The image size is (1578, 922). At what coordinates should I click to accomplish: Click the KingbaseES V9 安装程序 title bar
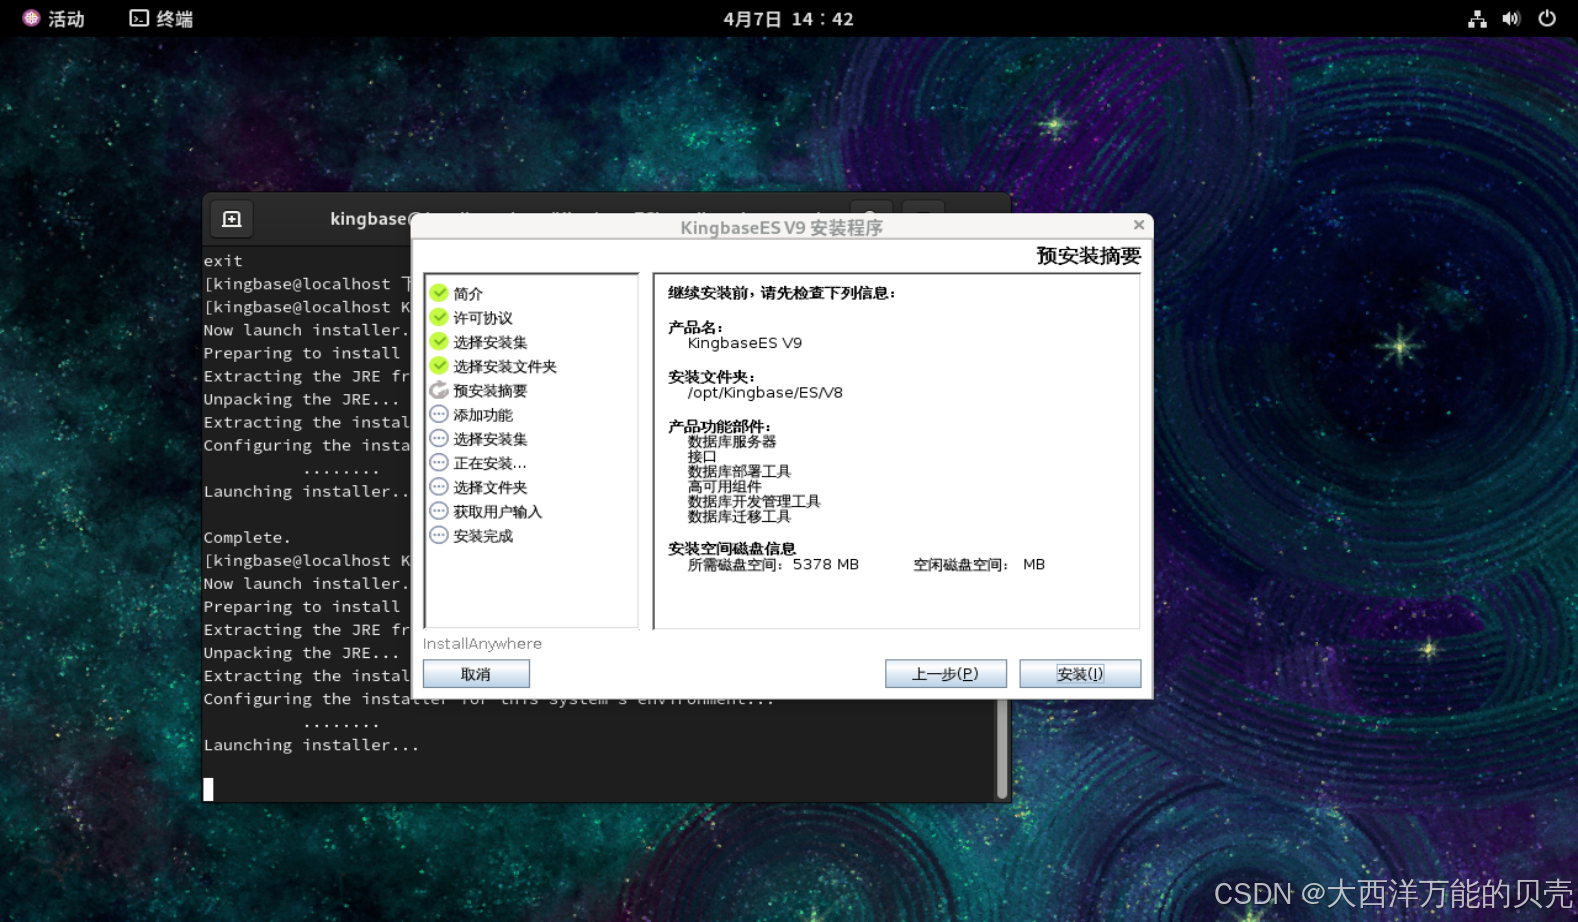(781, 227)
